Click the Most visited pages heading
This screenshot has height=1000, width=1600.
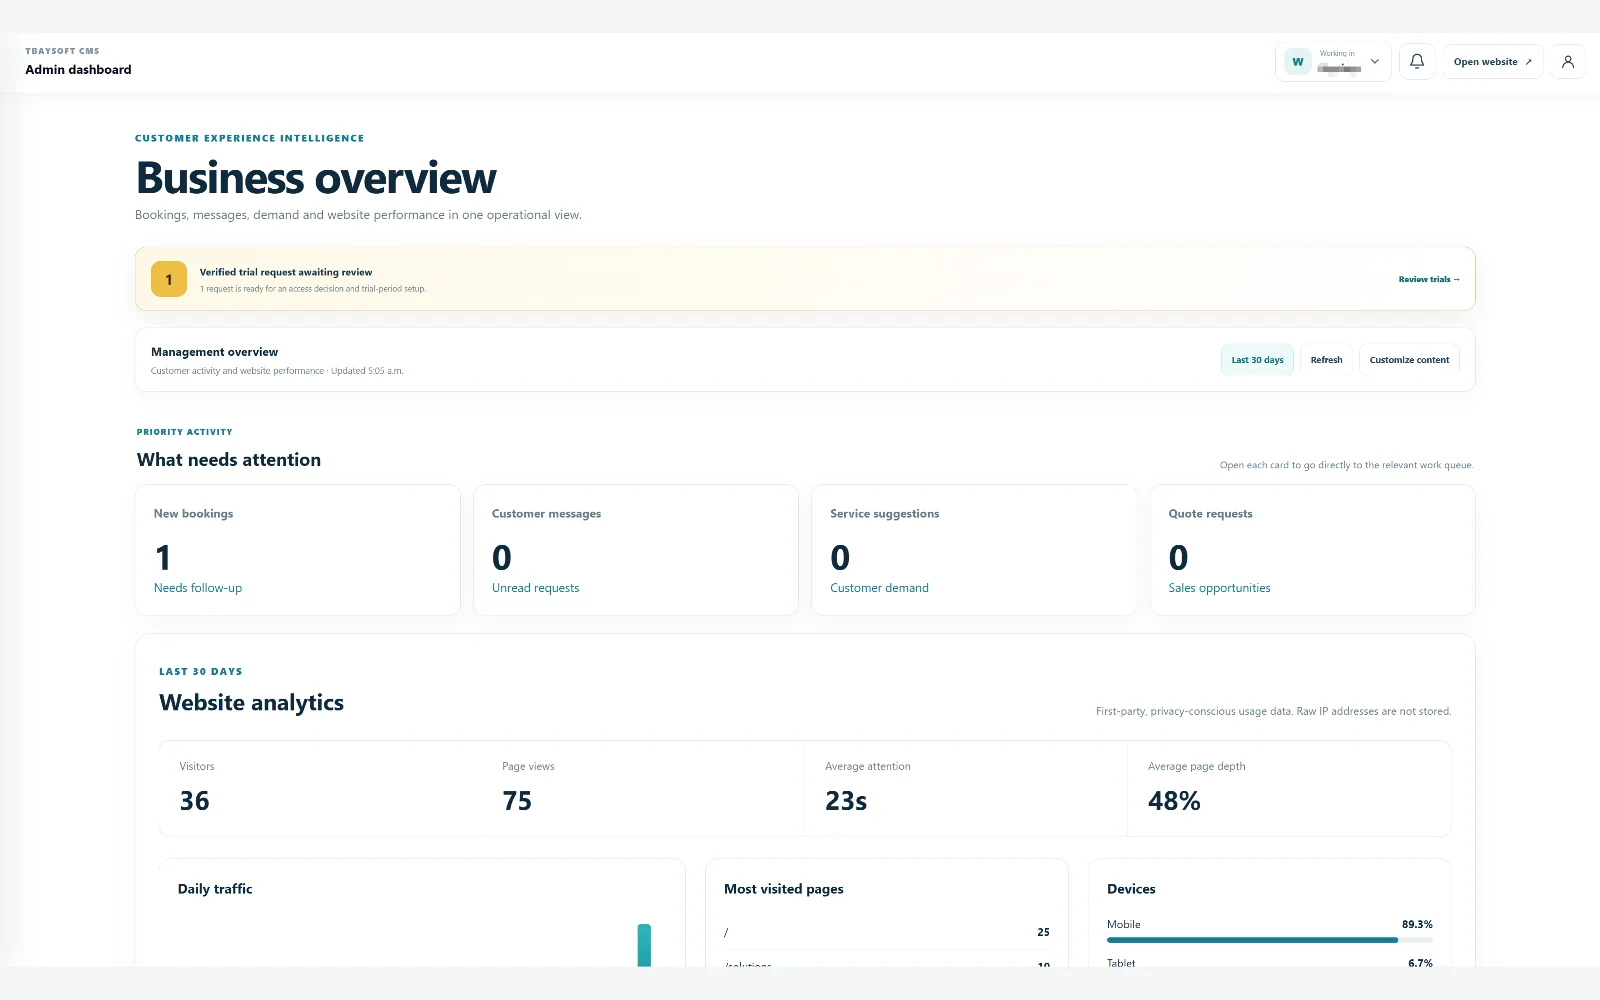tap(784, 889)
